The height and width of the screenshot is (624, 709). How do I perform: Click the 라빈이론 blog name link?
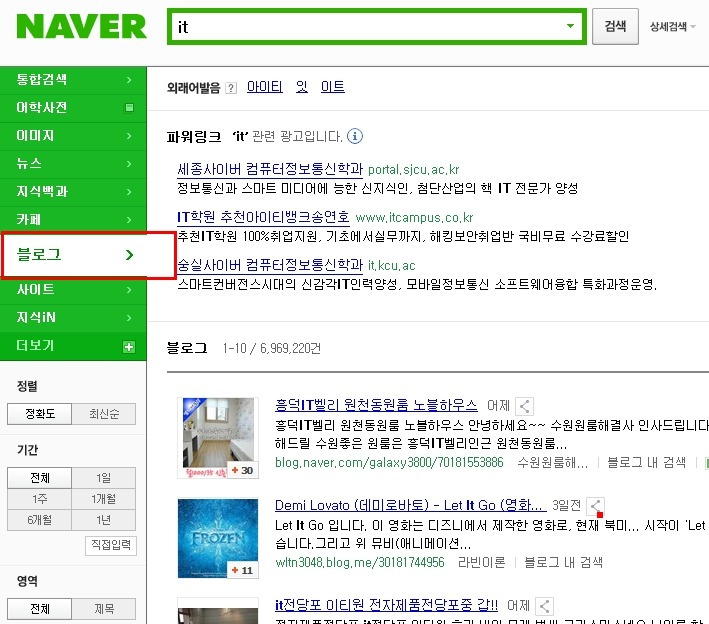click(482, 563)
